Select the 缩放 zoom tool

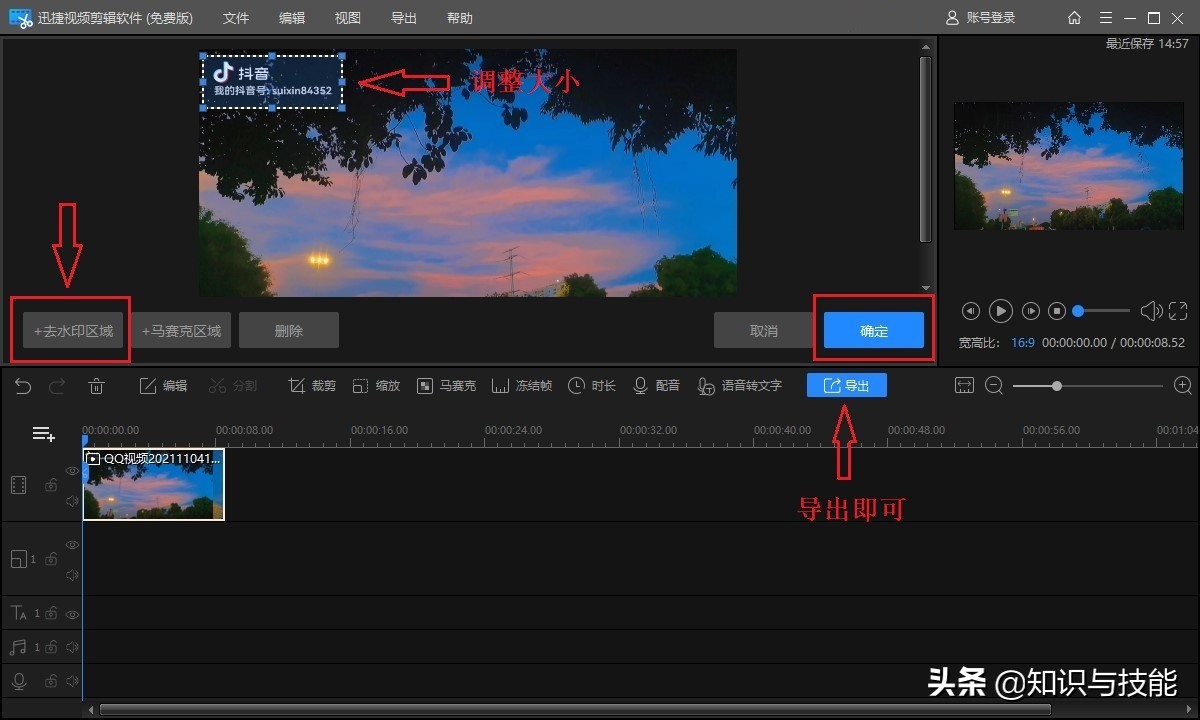pyautogui.click(x=376, y=386)
